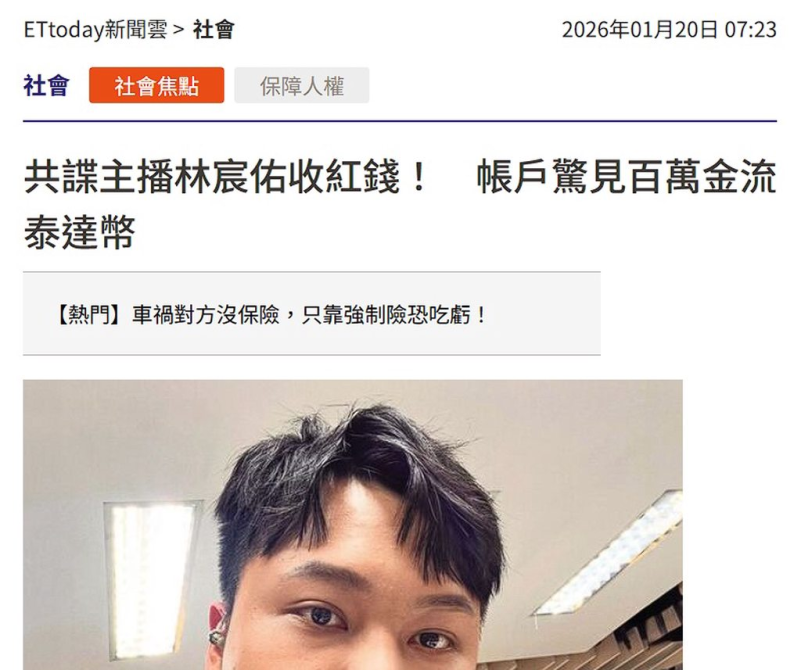Click the time 07:23 in the date stamp

(x=751, y=30)
